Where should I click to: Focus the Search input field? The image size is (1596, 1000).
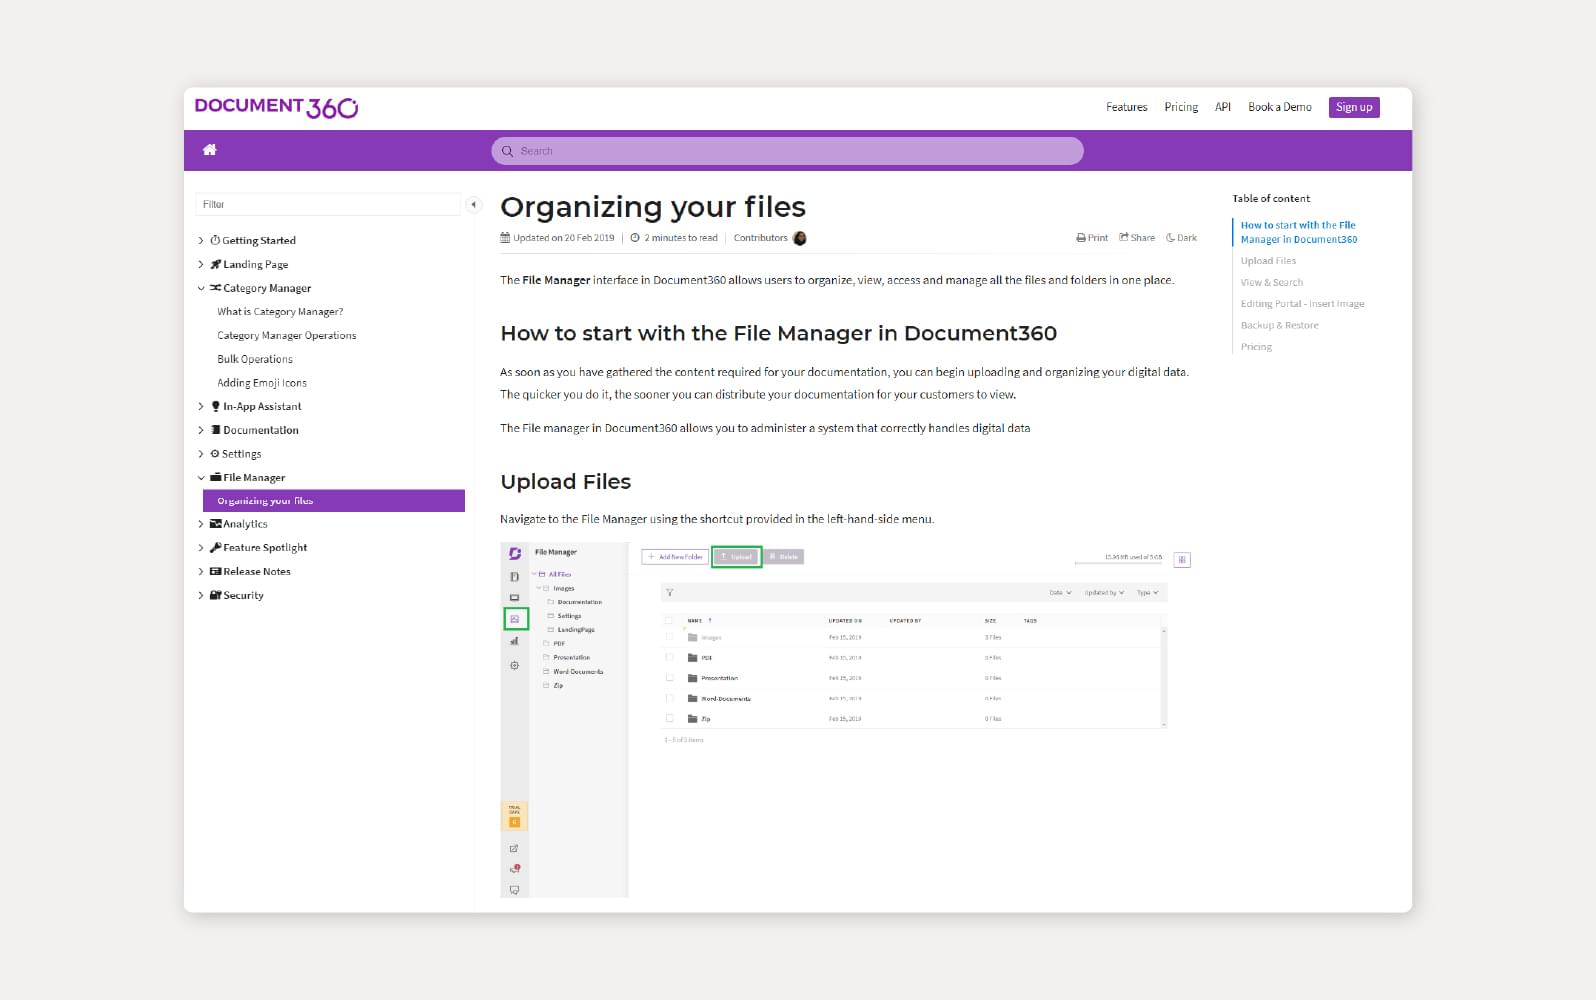pyautogui.click(x=787, y=151)
